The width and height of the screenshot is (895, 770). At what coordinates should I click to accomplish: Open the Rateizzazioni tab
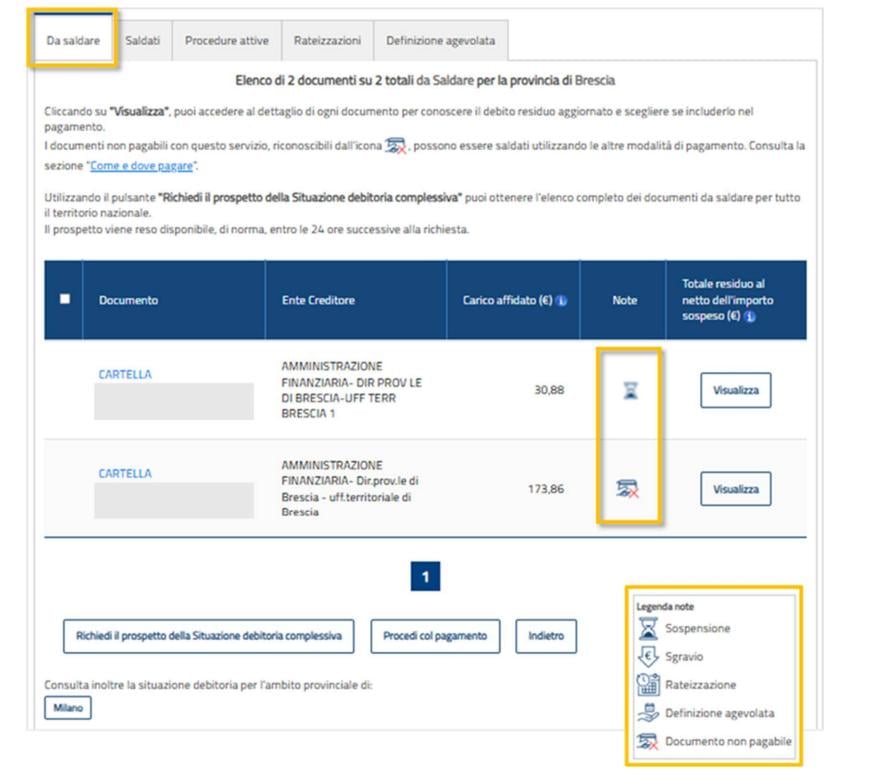[327, 41]
